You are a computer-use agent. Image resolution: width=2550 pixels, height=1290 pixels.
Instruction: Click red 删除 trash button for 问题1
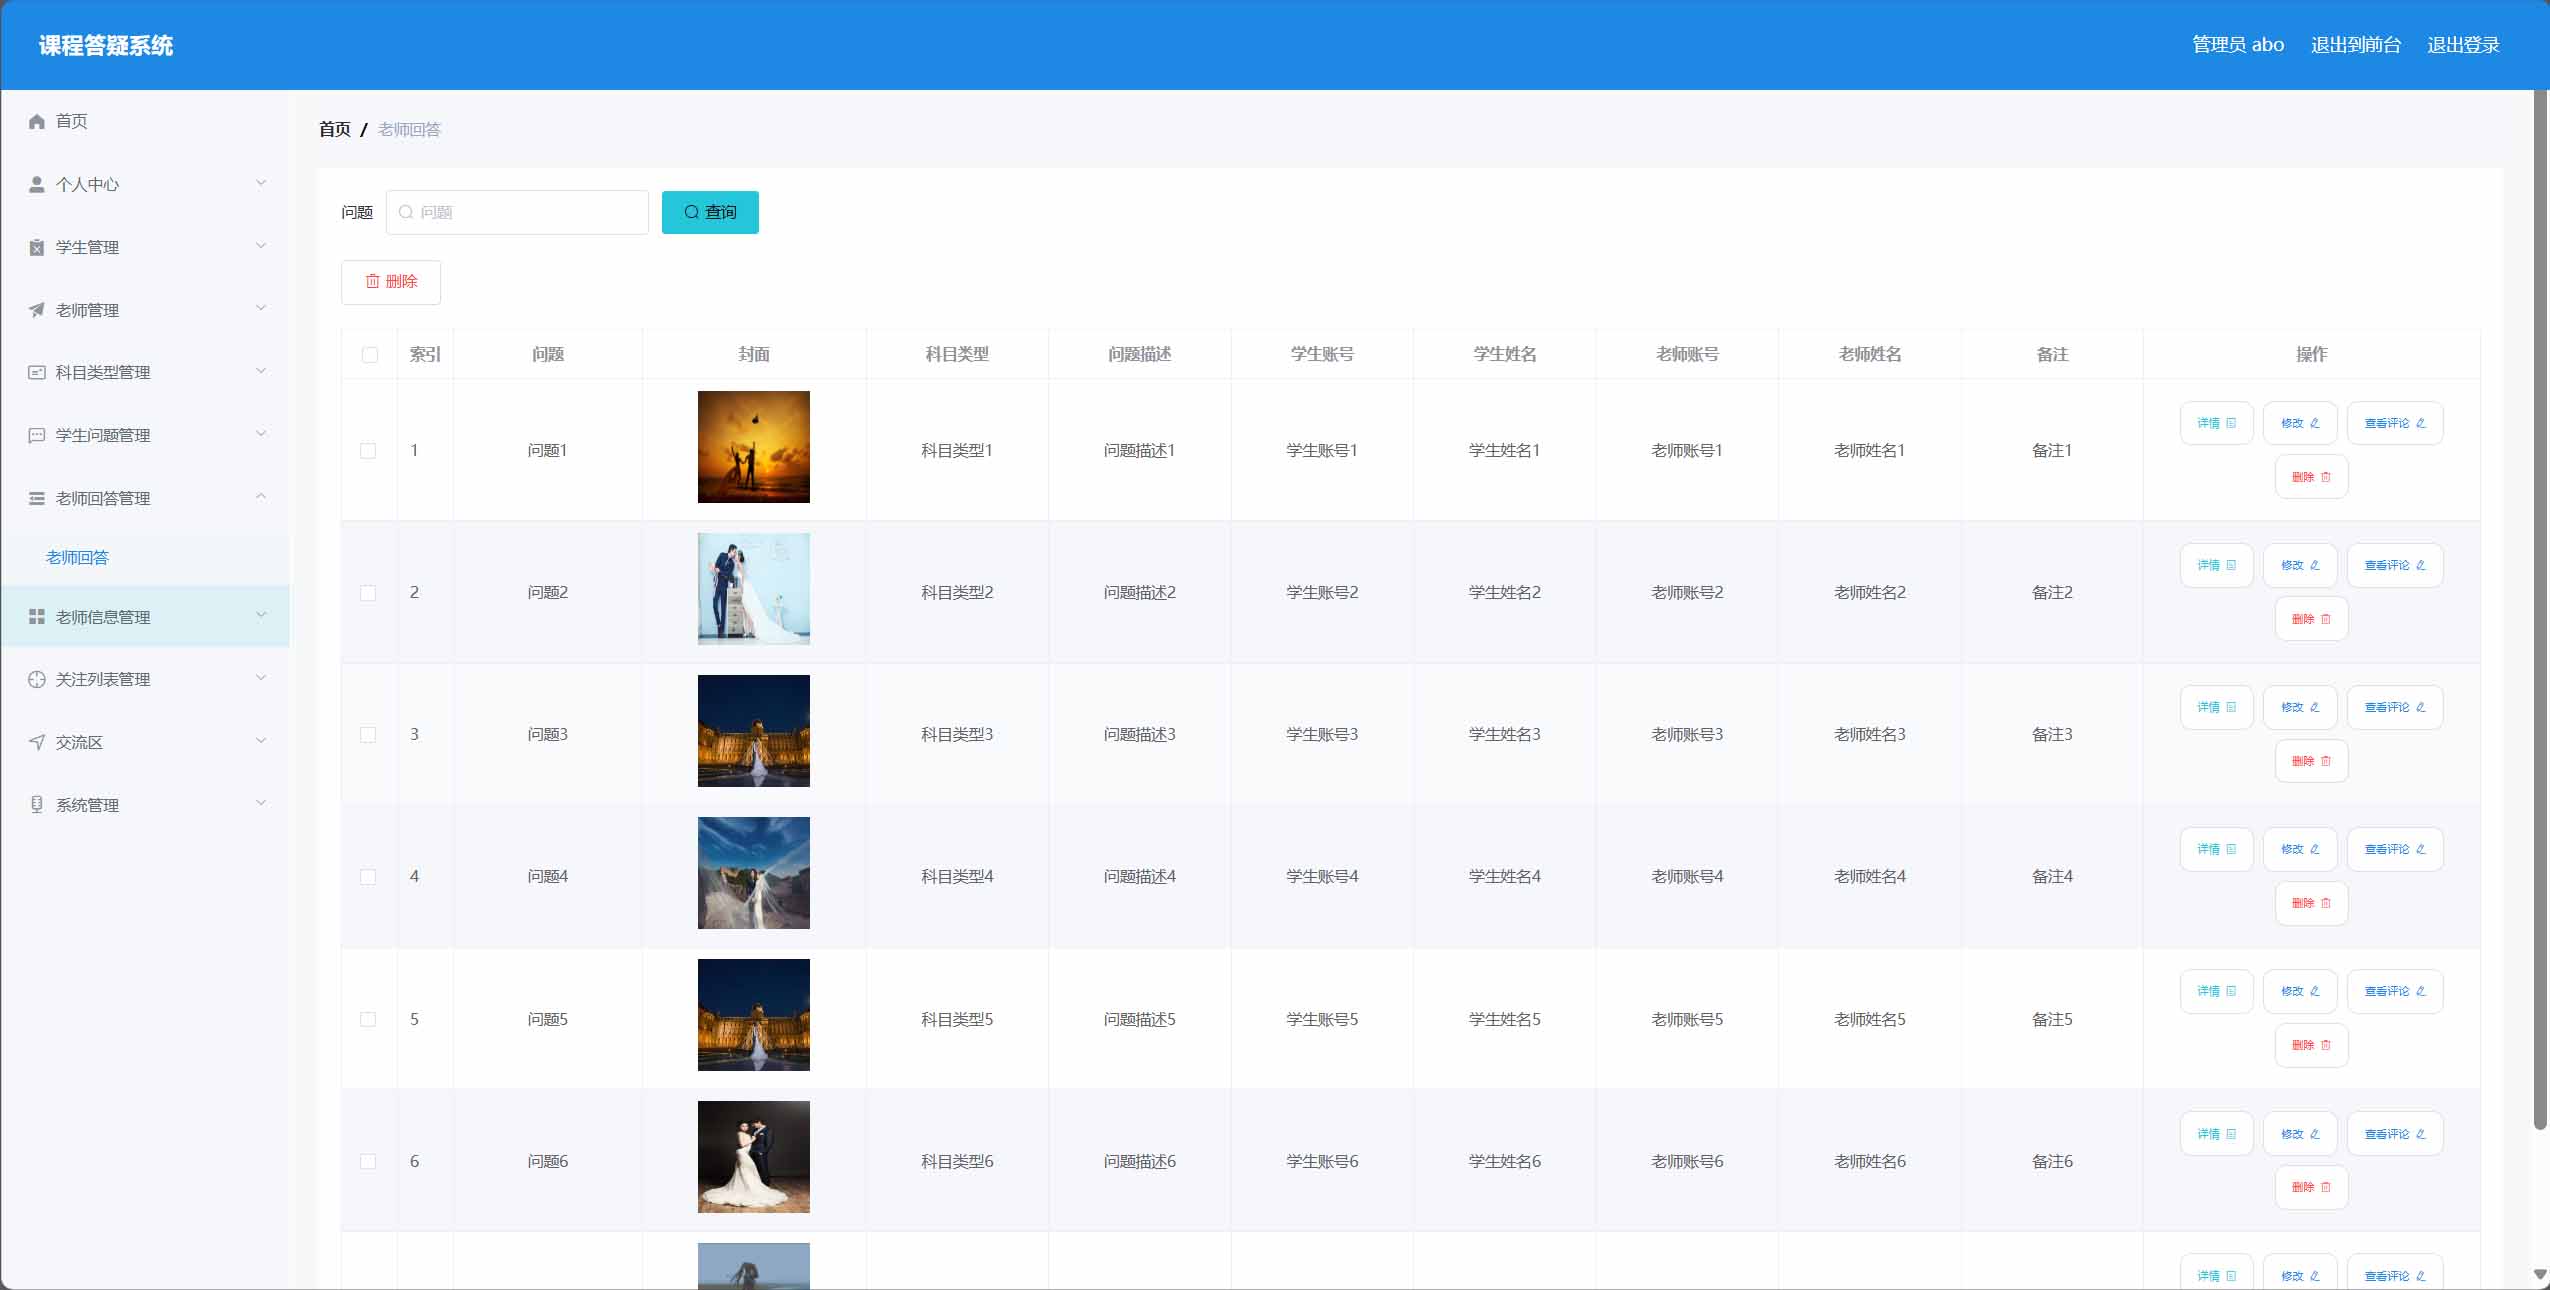pyautogui.click(x=2311, y=477)
